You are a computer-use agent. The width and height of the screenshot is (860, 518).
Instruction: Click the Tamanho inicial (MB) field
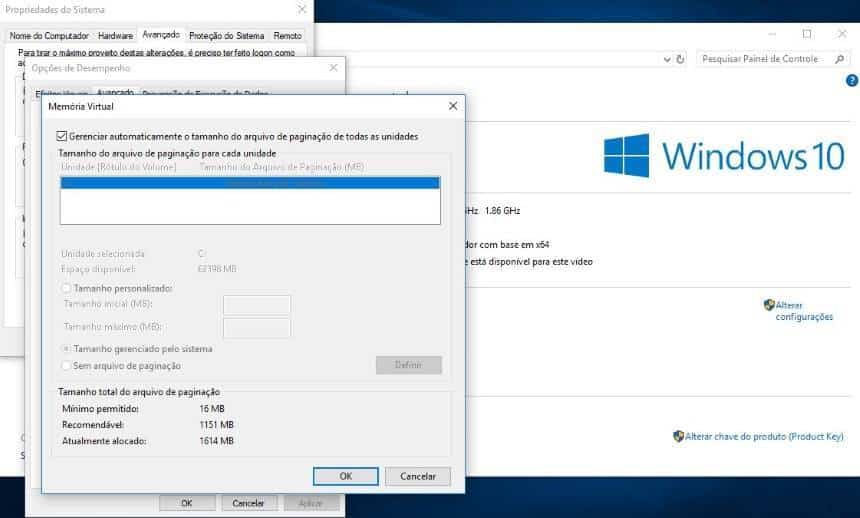[257, 305]
